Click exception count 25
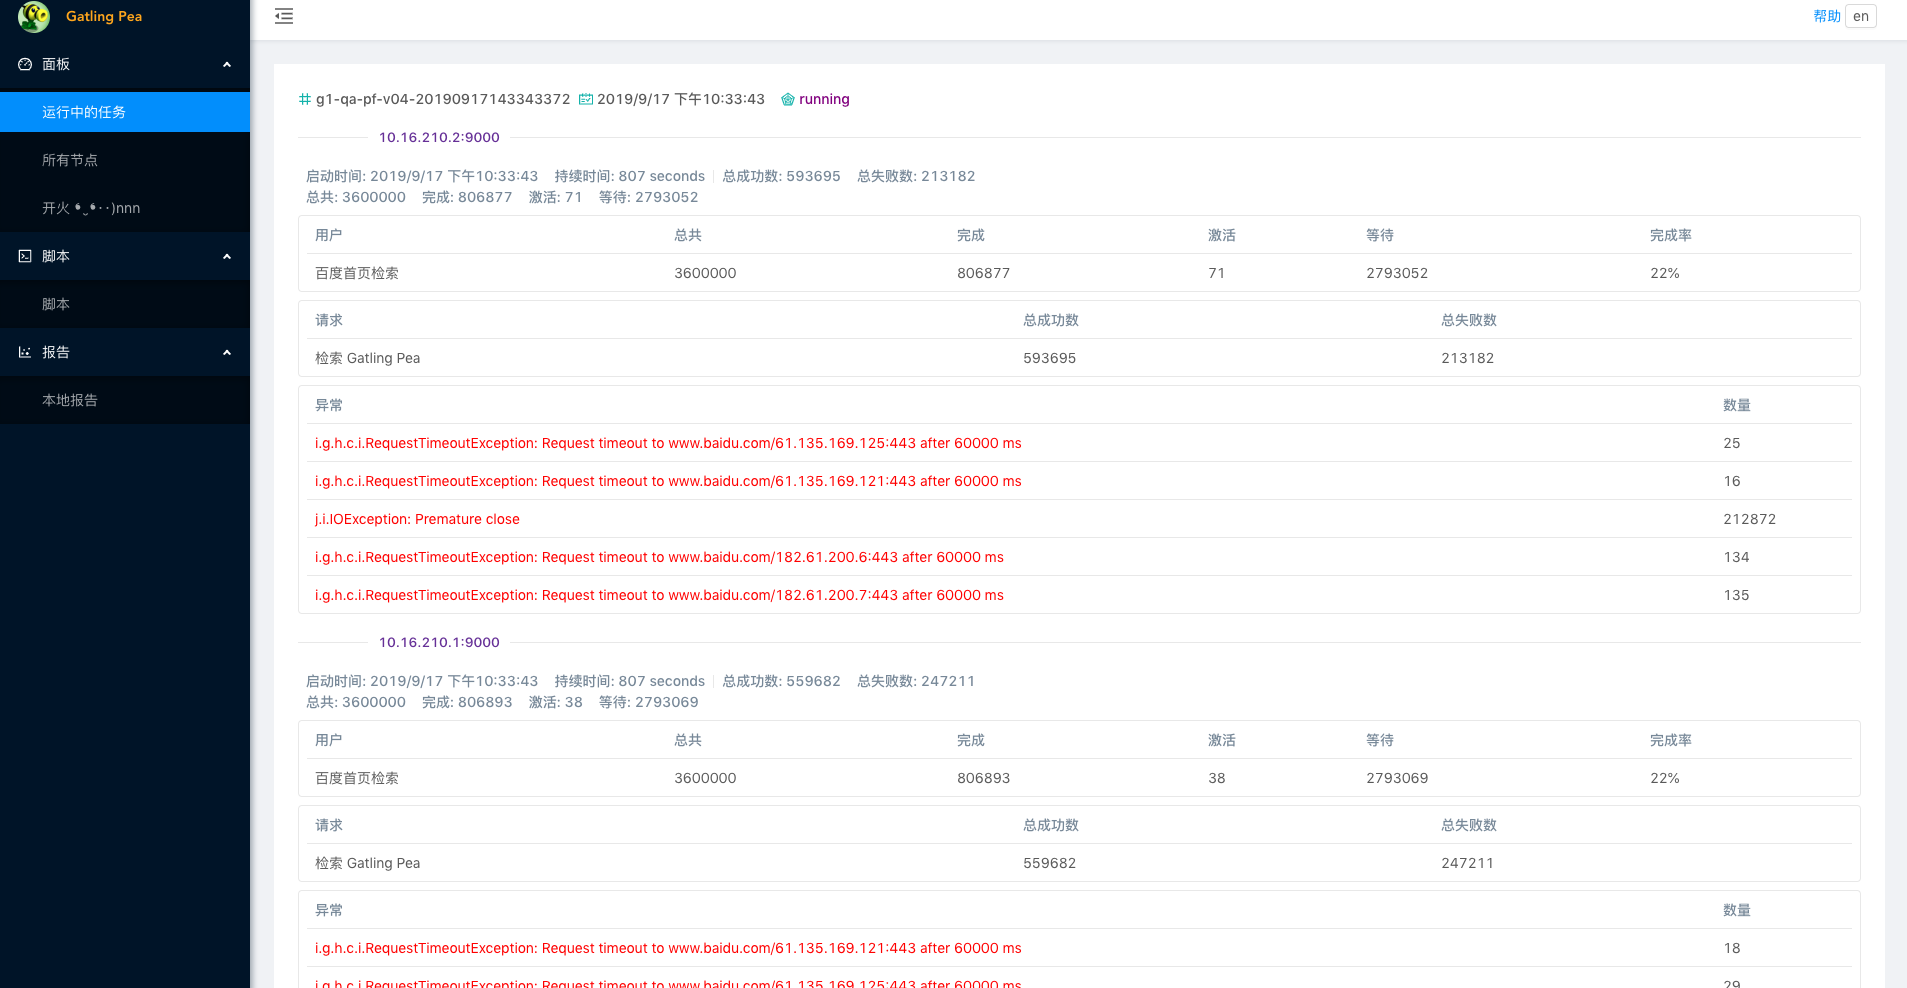This screenshot has width=1907, height=988. point(1732,443)
